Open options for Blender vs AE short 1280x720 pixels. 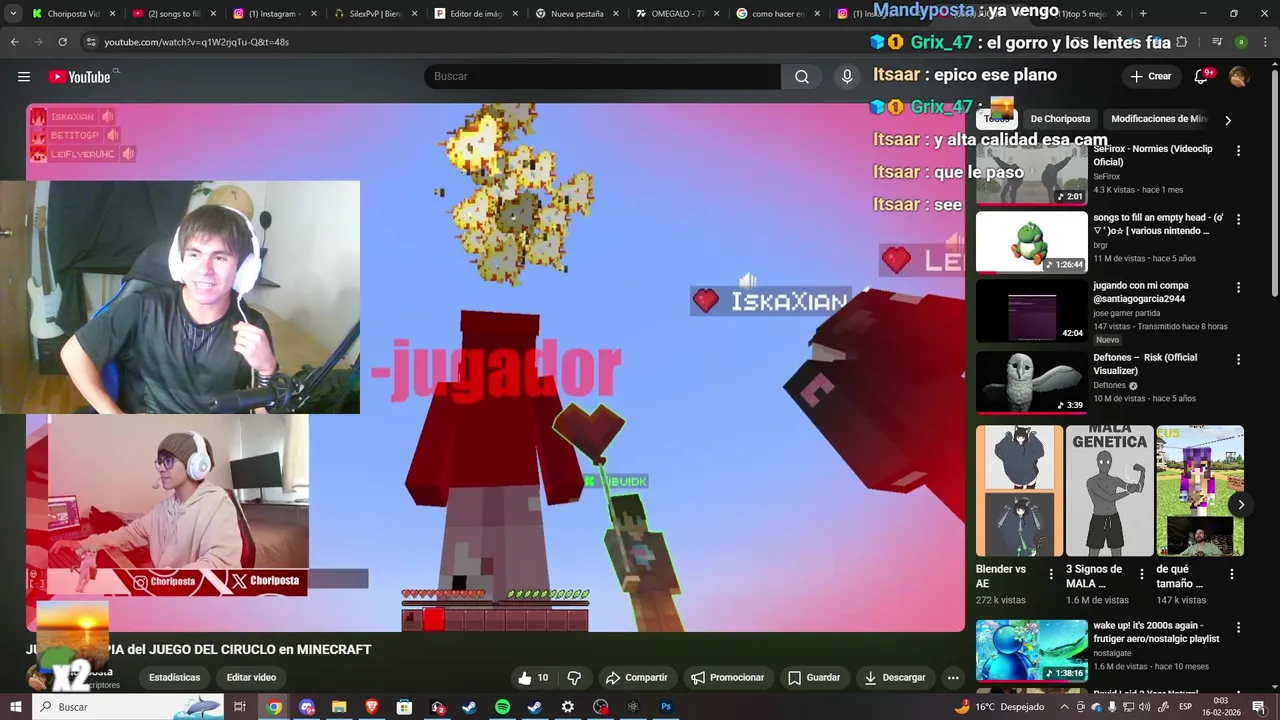[x=1050, y=574]
